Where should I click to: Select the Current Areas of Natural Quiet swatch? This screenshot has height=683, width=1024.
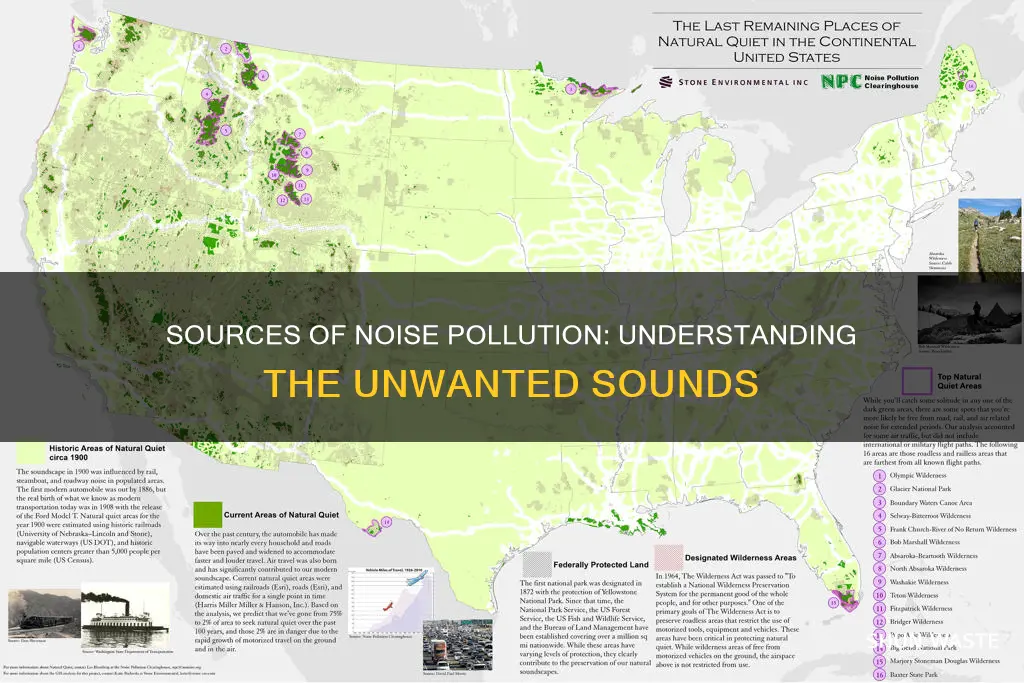pyautogui.click(x=208, y=515)
